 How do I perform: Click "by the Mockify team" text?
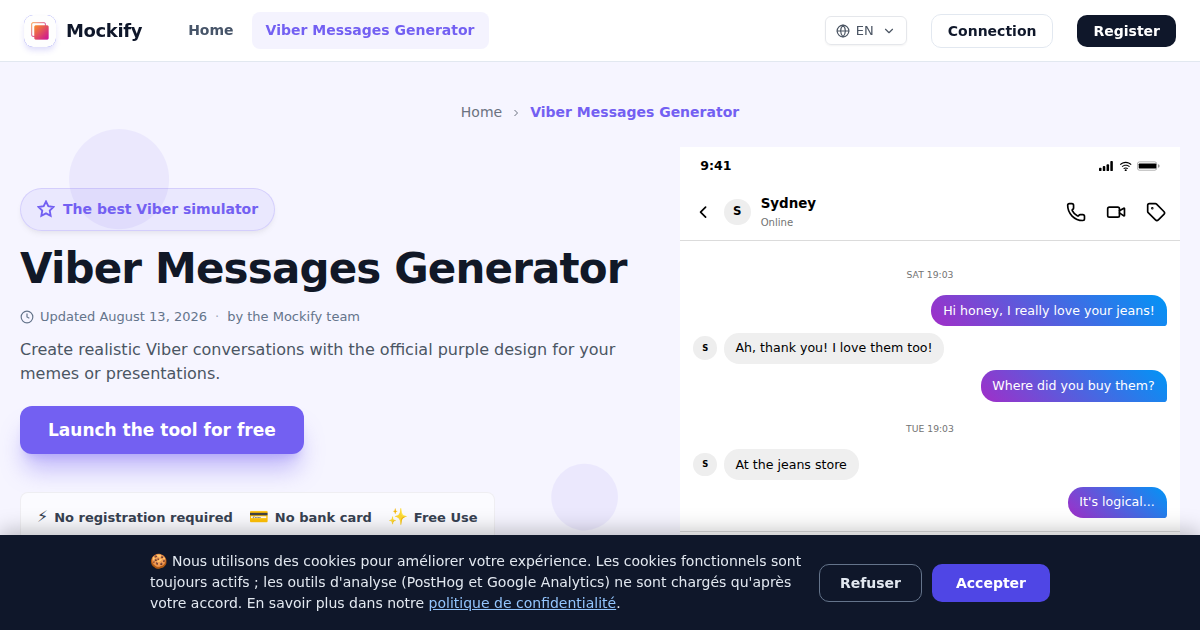point(293,317)
